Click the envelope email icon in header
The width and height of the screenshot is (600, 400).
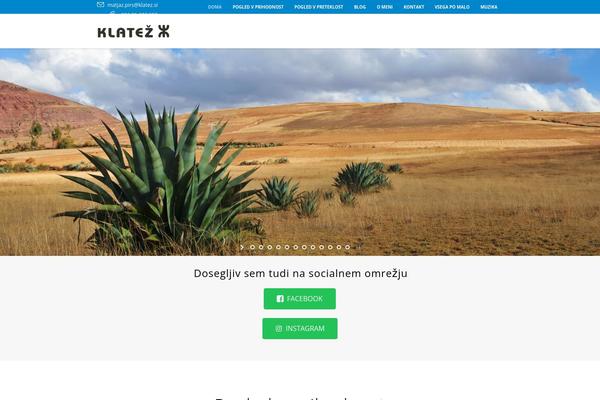[x=100, y=5]
